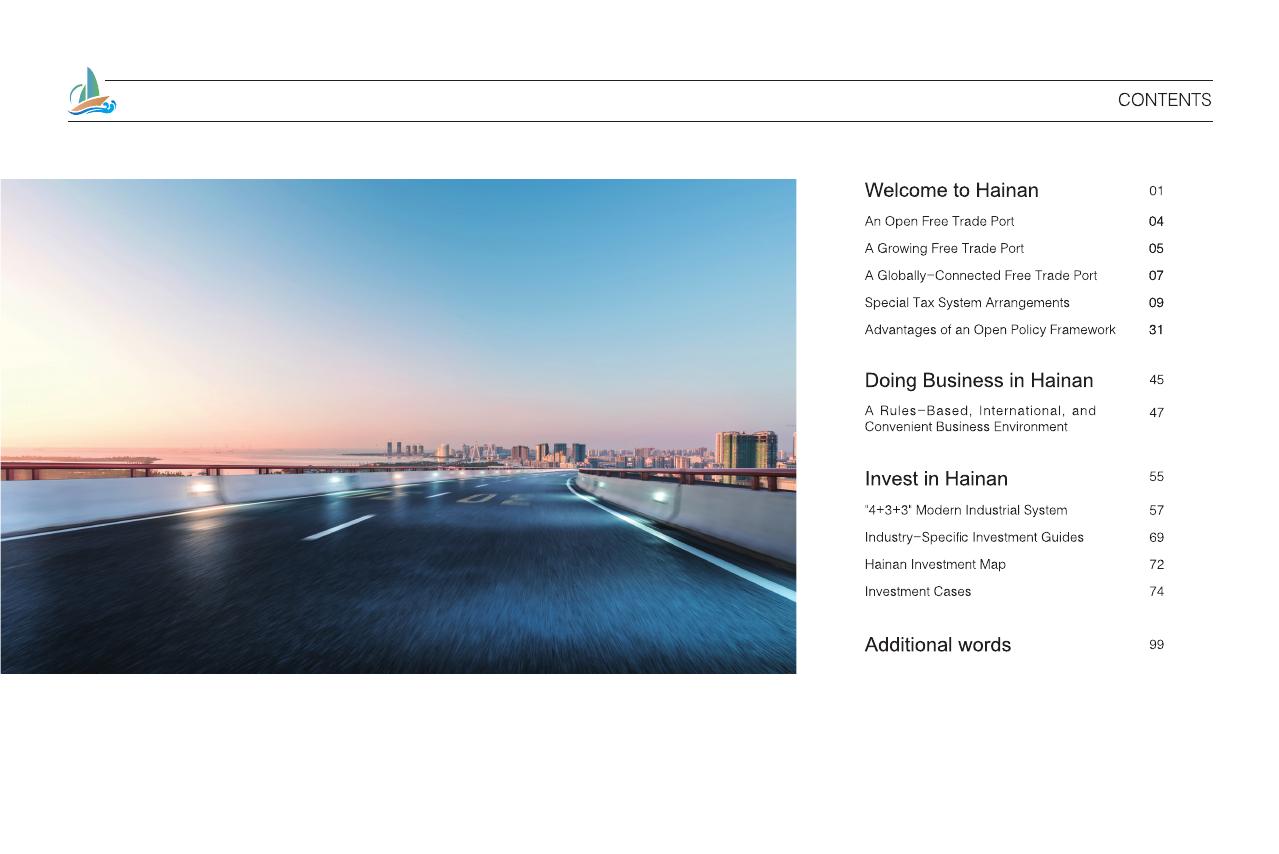
Task: Open the Hainan Investment Map entry
Action: coord(935,564)
